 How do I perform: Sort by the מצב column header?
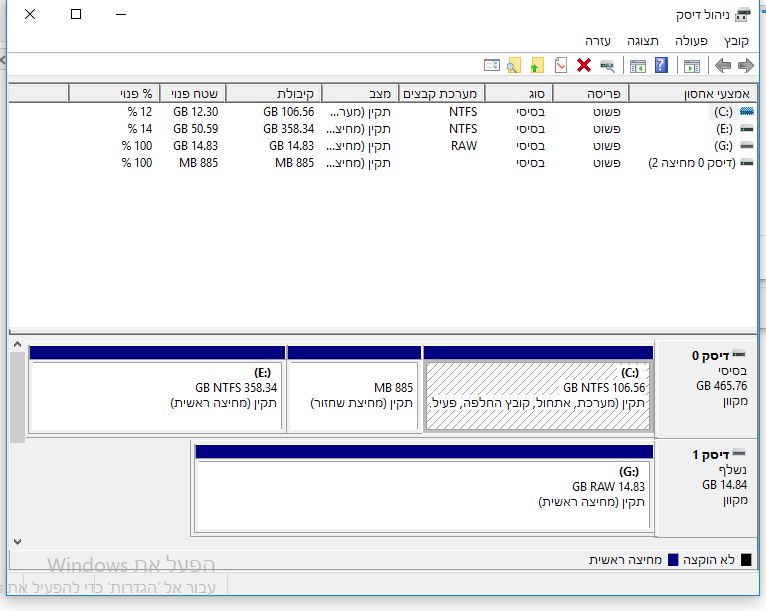360,93
